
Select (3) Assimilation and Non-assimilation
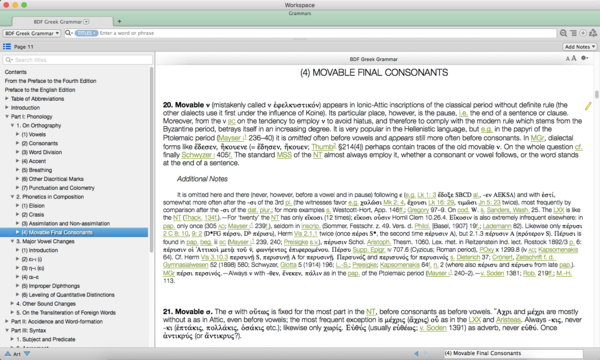pyautogui.click(x=66, y=223)
